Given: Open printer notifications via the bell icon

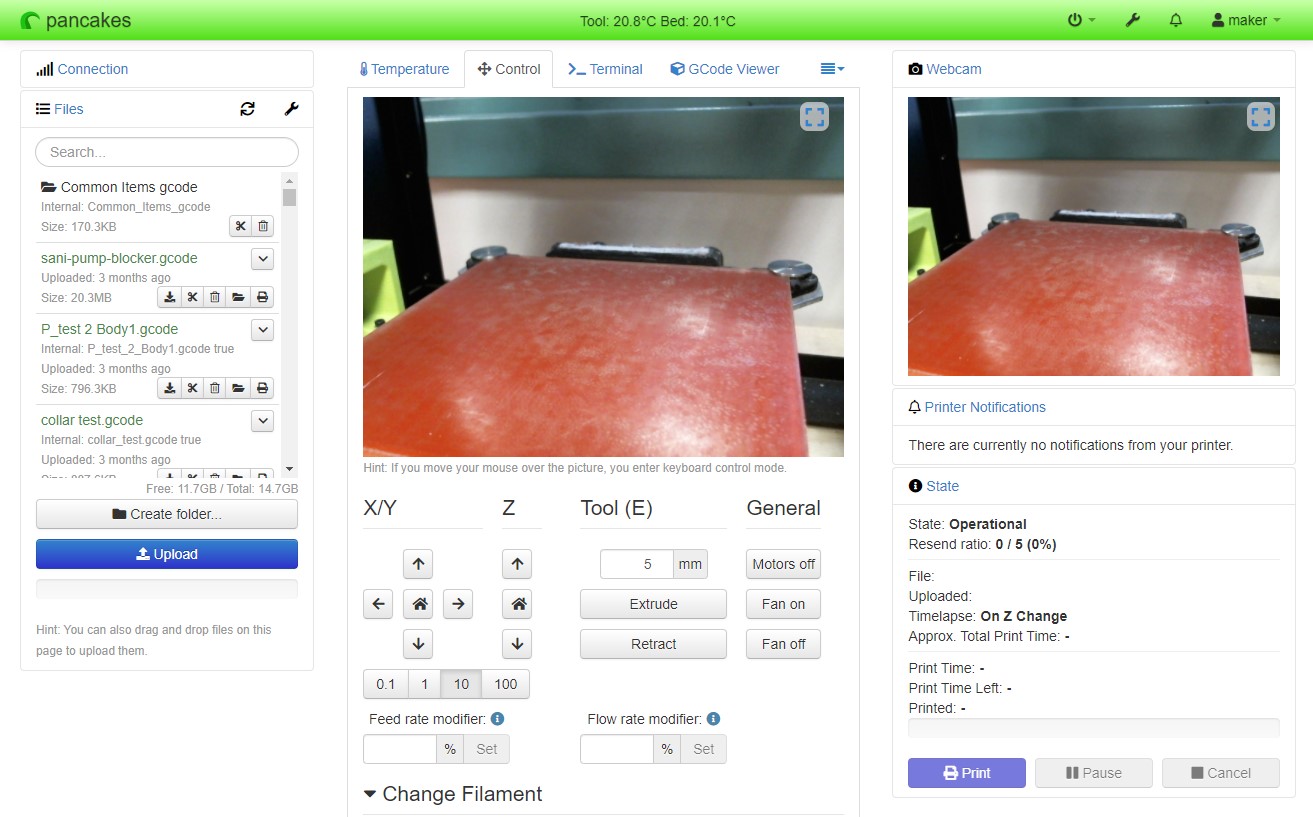Looking at the screenshot, I should click(x=1175, y=19).
